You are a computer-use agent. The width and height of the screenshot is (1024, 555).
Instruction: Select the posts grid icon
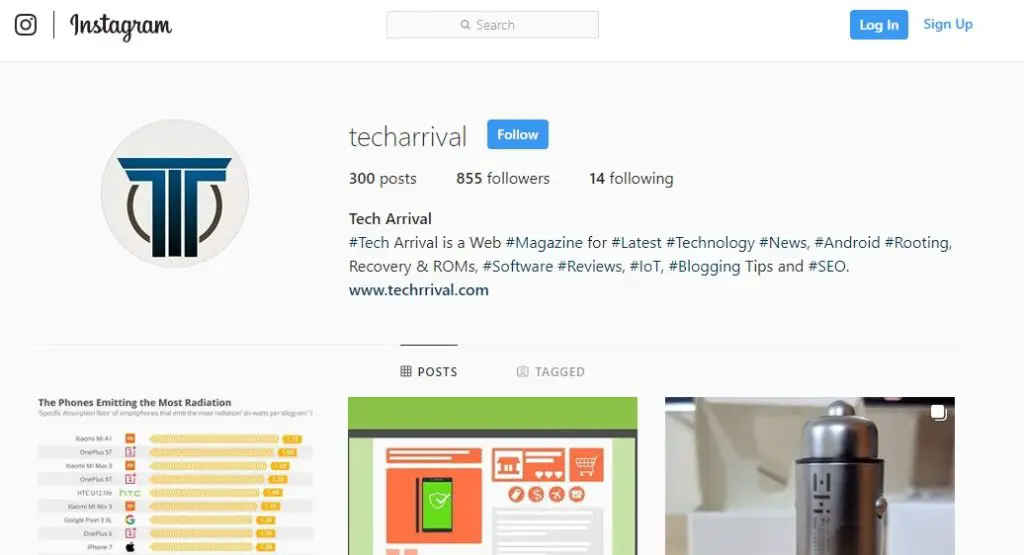click(406, 372)
